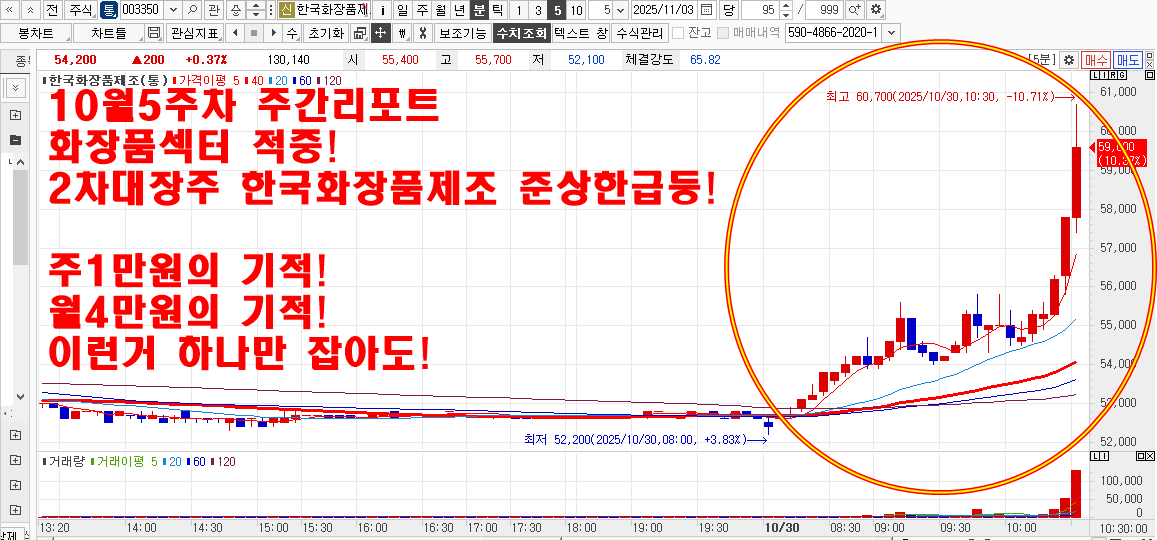Enable the 잔고 balance checkbox
Image resolution: width=1157 pixels, height=540 pixels.
(678, 32)
